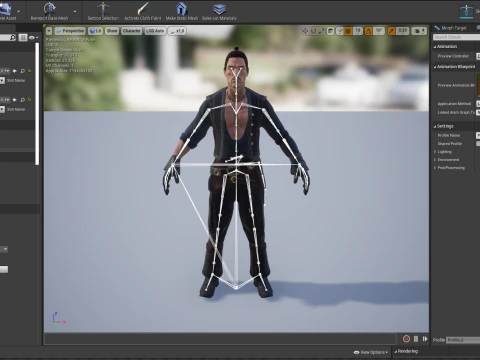480x360 pixels.
Task: Expand the Lighting section
Action: coord(435,152)
